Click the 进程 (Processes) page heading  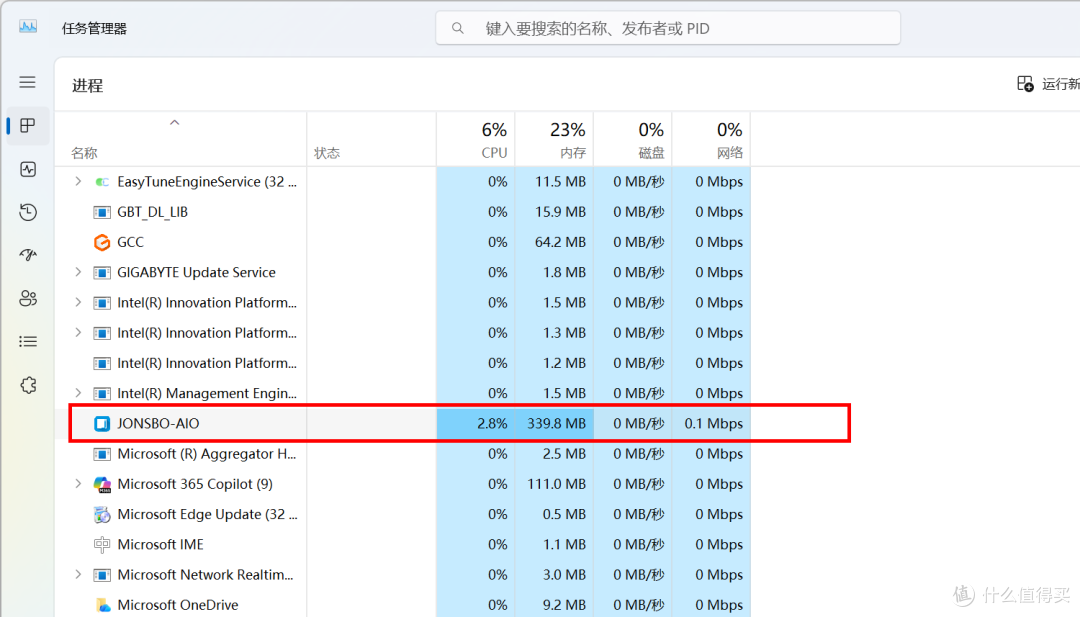pos(87,85)
